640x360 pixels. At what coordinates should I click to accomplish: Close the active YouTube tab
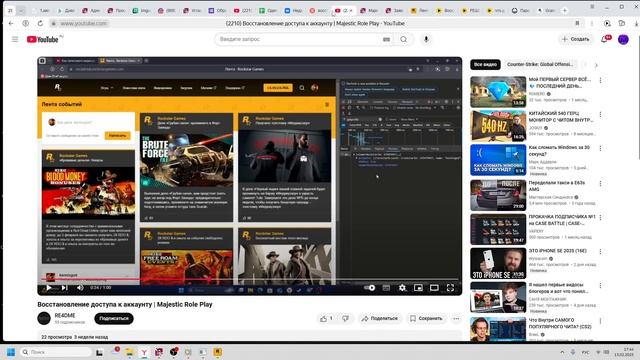[351, 11]
